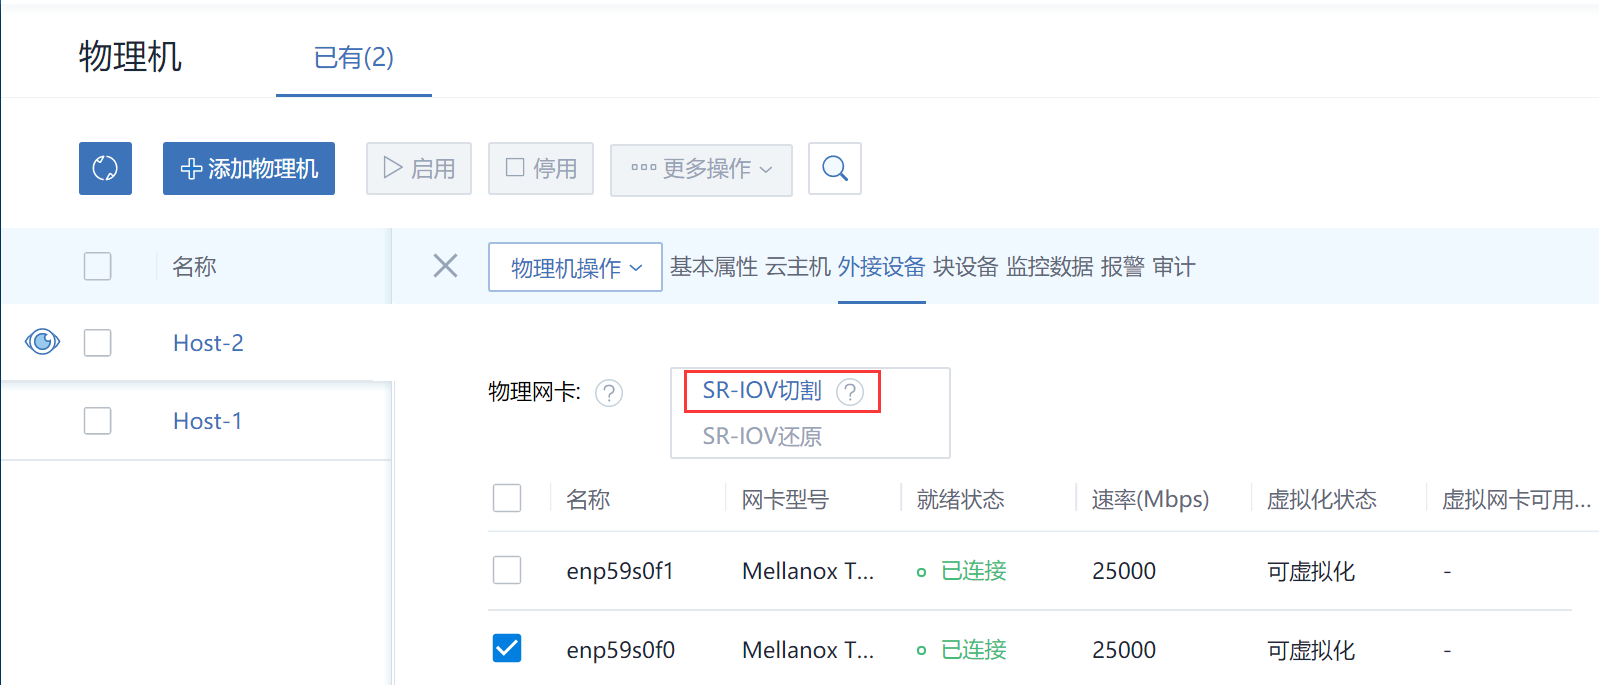
Task: Switch to the 基本属性 tab
Action: click(713, 267)
